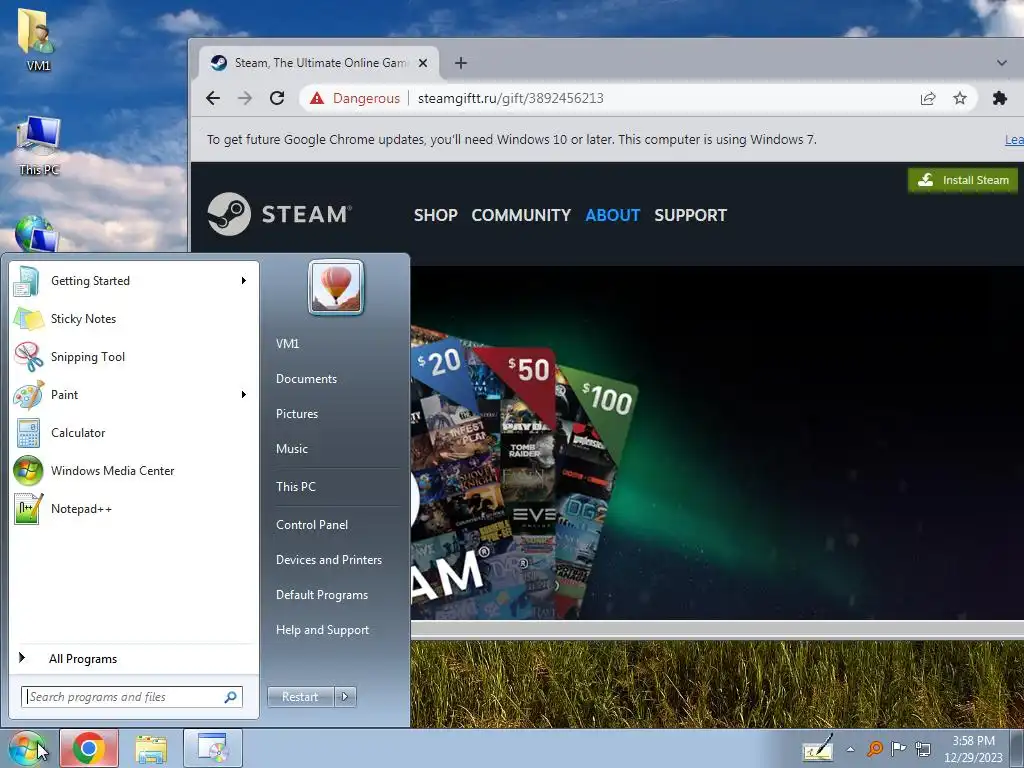The width and height of the screenshot is (1024, 768).
Task: Click the network tray icon
Action: 923,748
